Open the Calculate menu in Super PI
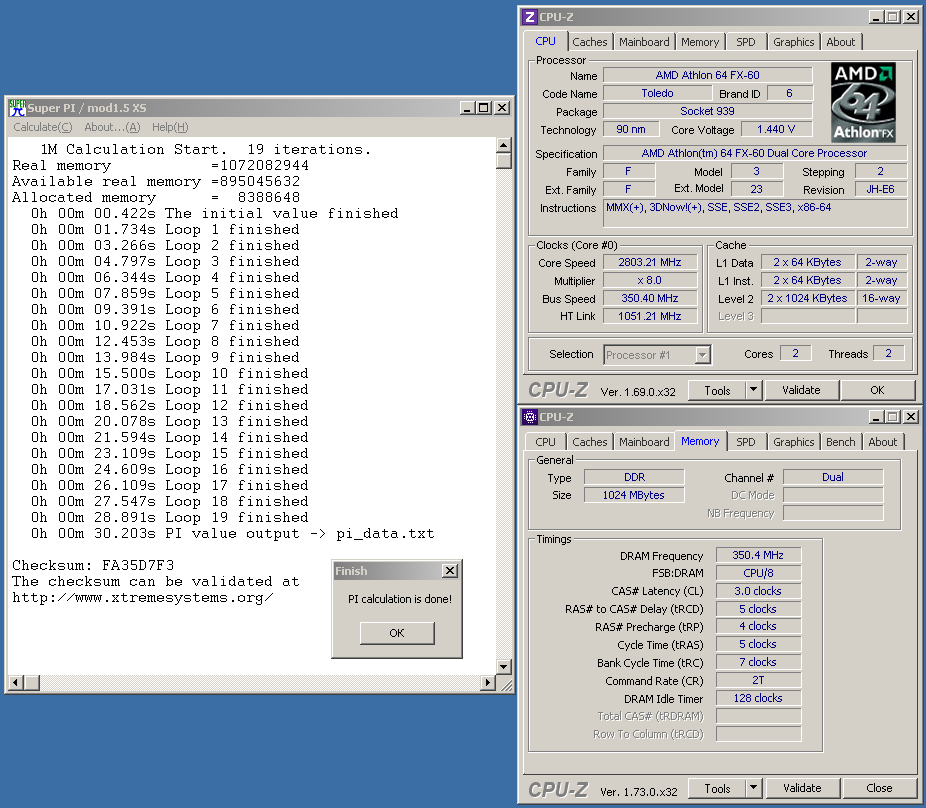Screen dimensions: 926x808 point(42,127)
